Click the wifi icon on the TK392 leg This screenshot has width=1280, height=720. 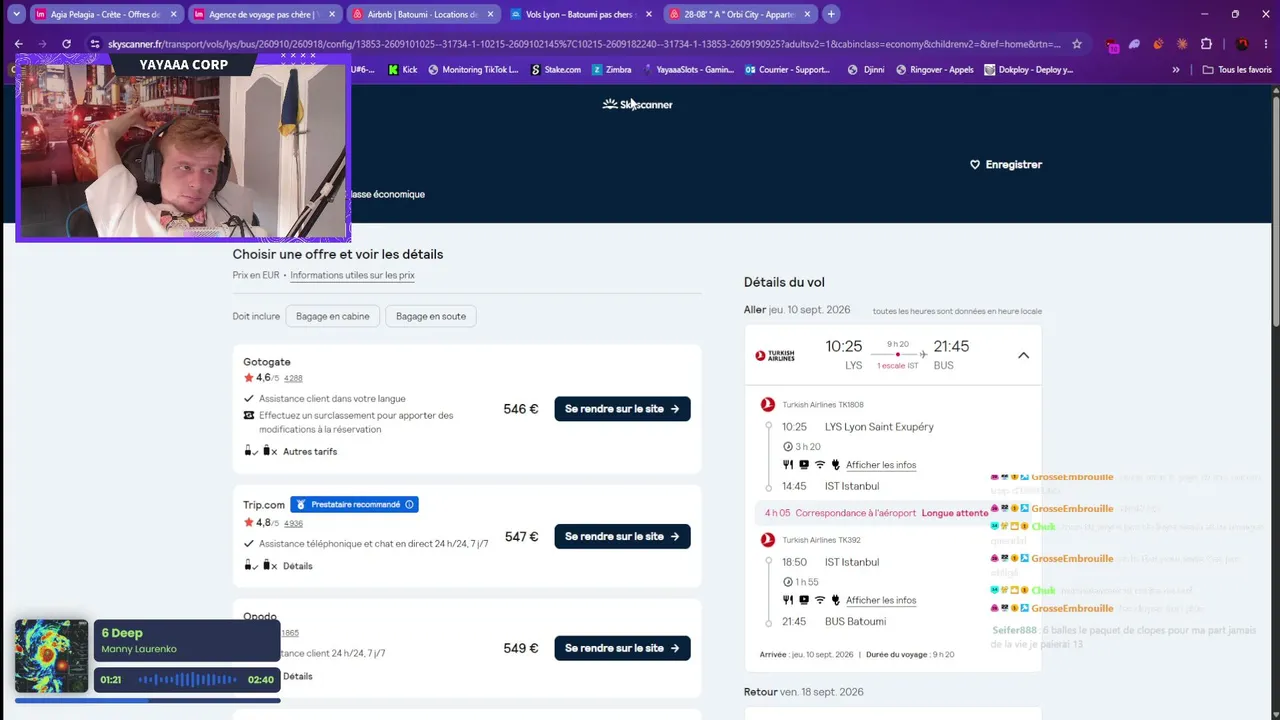coord(820,600)
